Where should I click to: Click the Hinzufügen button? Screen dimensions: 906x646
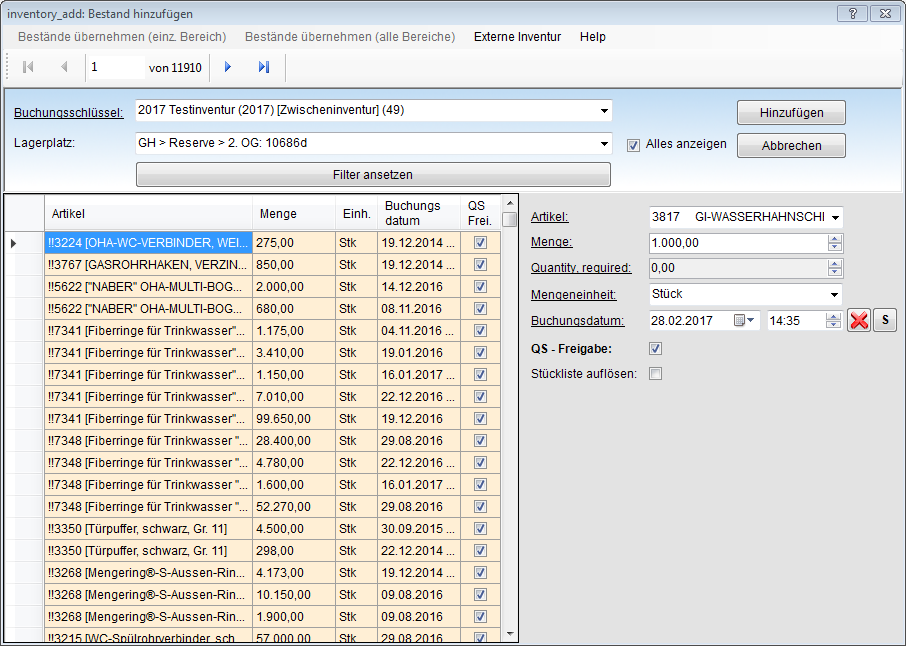(x=791, y=113)
